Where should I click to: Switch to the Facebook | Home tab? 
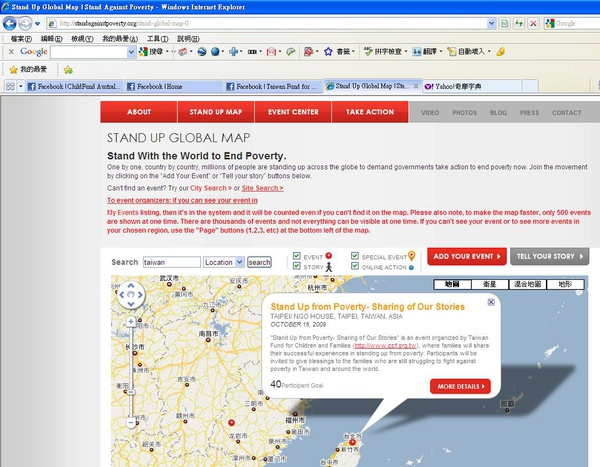174,87
